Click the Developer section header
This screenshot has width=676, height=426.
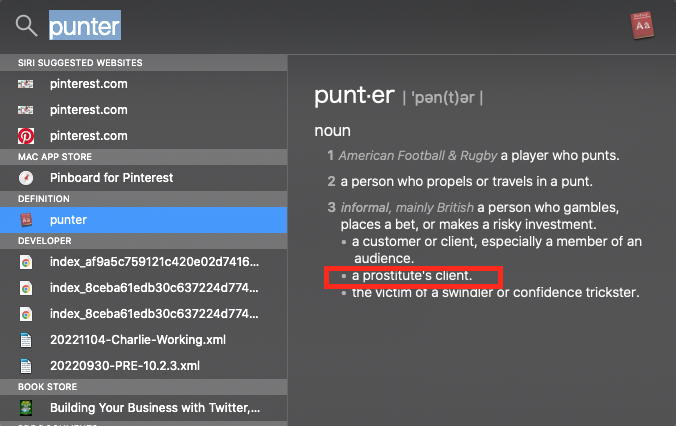click(46, 241)
